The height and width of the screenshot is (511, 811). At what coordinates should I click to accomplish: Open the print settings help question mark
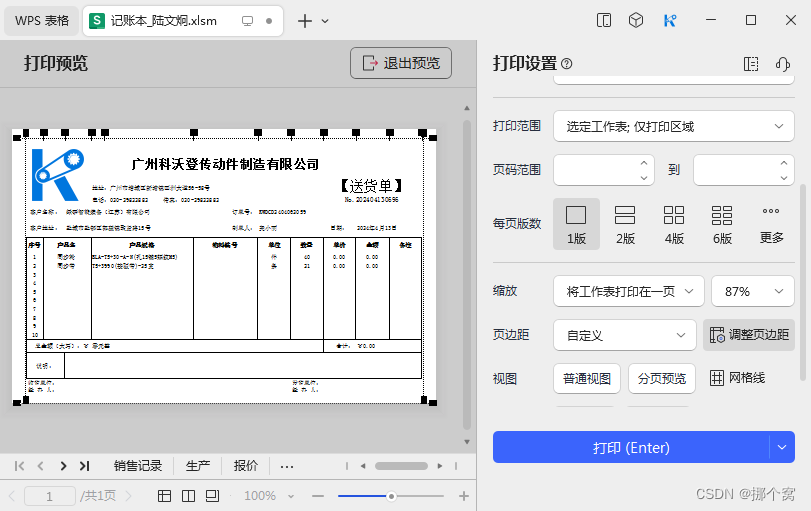(x=566, y=64)
